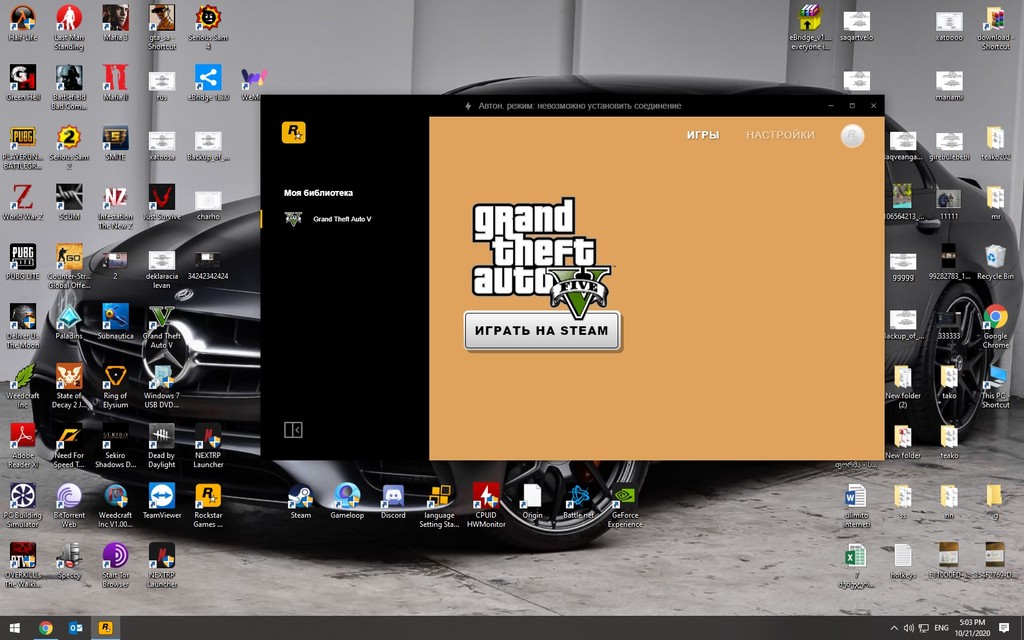Select the Last Man Standing icon
Image resolution: width=1024 pixels, height=640 pixels.
[x=69, y=27]
